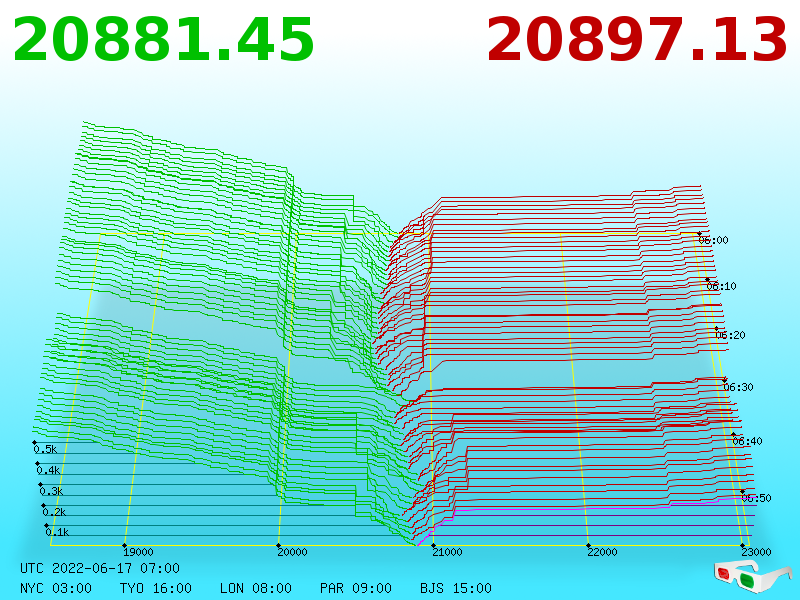Select the 21000 price axis label

click(x=447, y=552)
